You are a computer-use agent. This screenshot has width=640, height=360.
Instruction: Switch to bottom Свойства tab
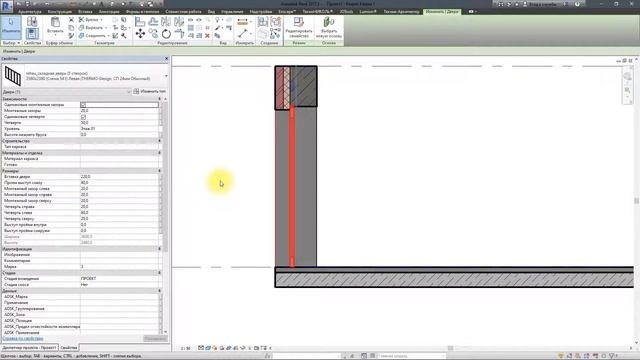[x=69, y=348]
